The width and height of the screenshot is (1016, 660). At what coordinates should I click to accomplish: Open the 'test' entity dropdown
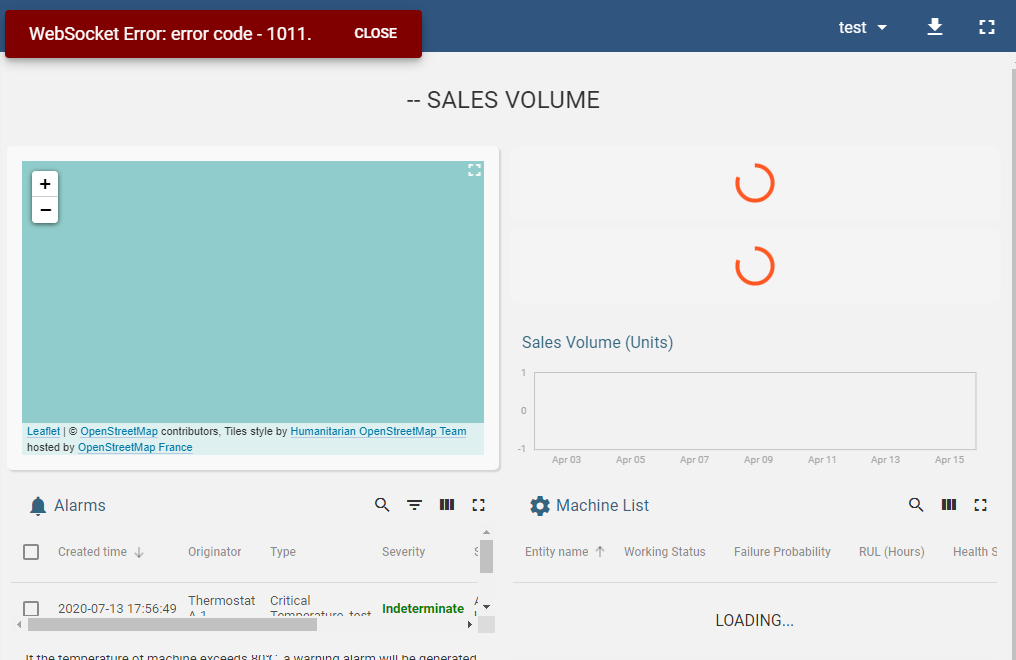tap(861, 27)
